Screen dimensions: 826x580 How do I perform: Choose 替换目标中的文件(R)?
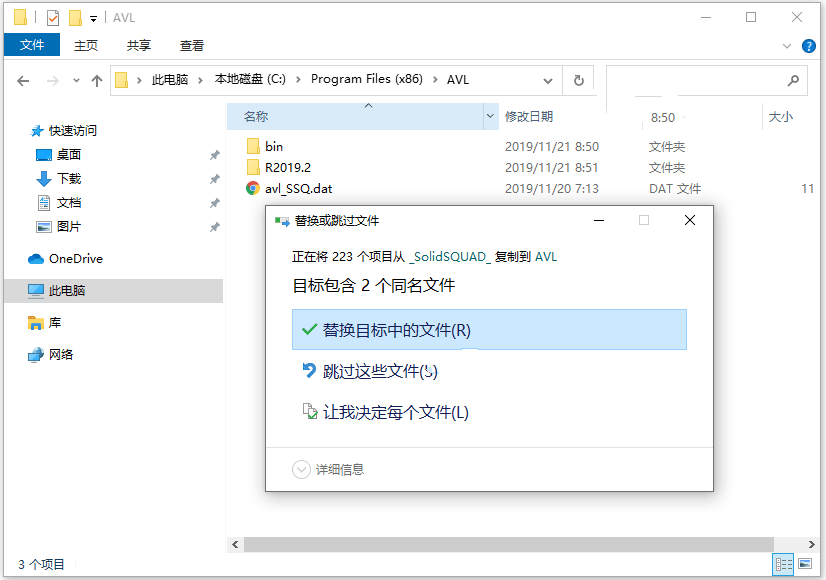pos(489,330)
